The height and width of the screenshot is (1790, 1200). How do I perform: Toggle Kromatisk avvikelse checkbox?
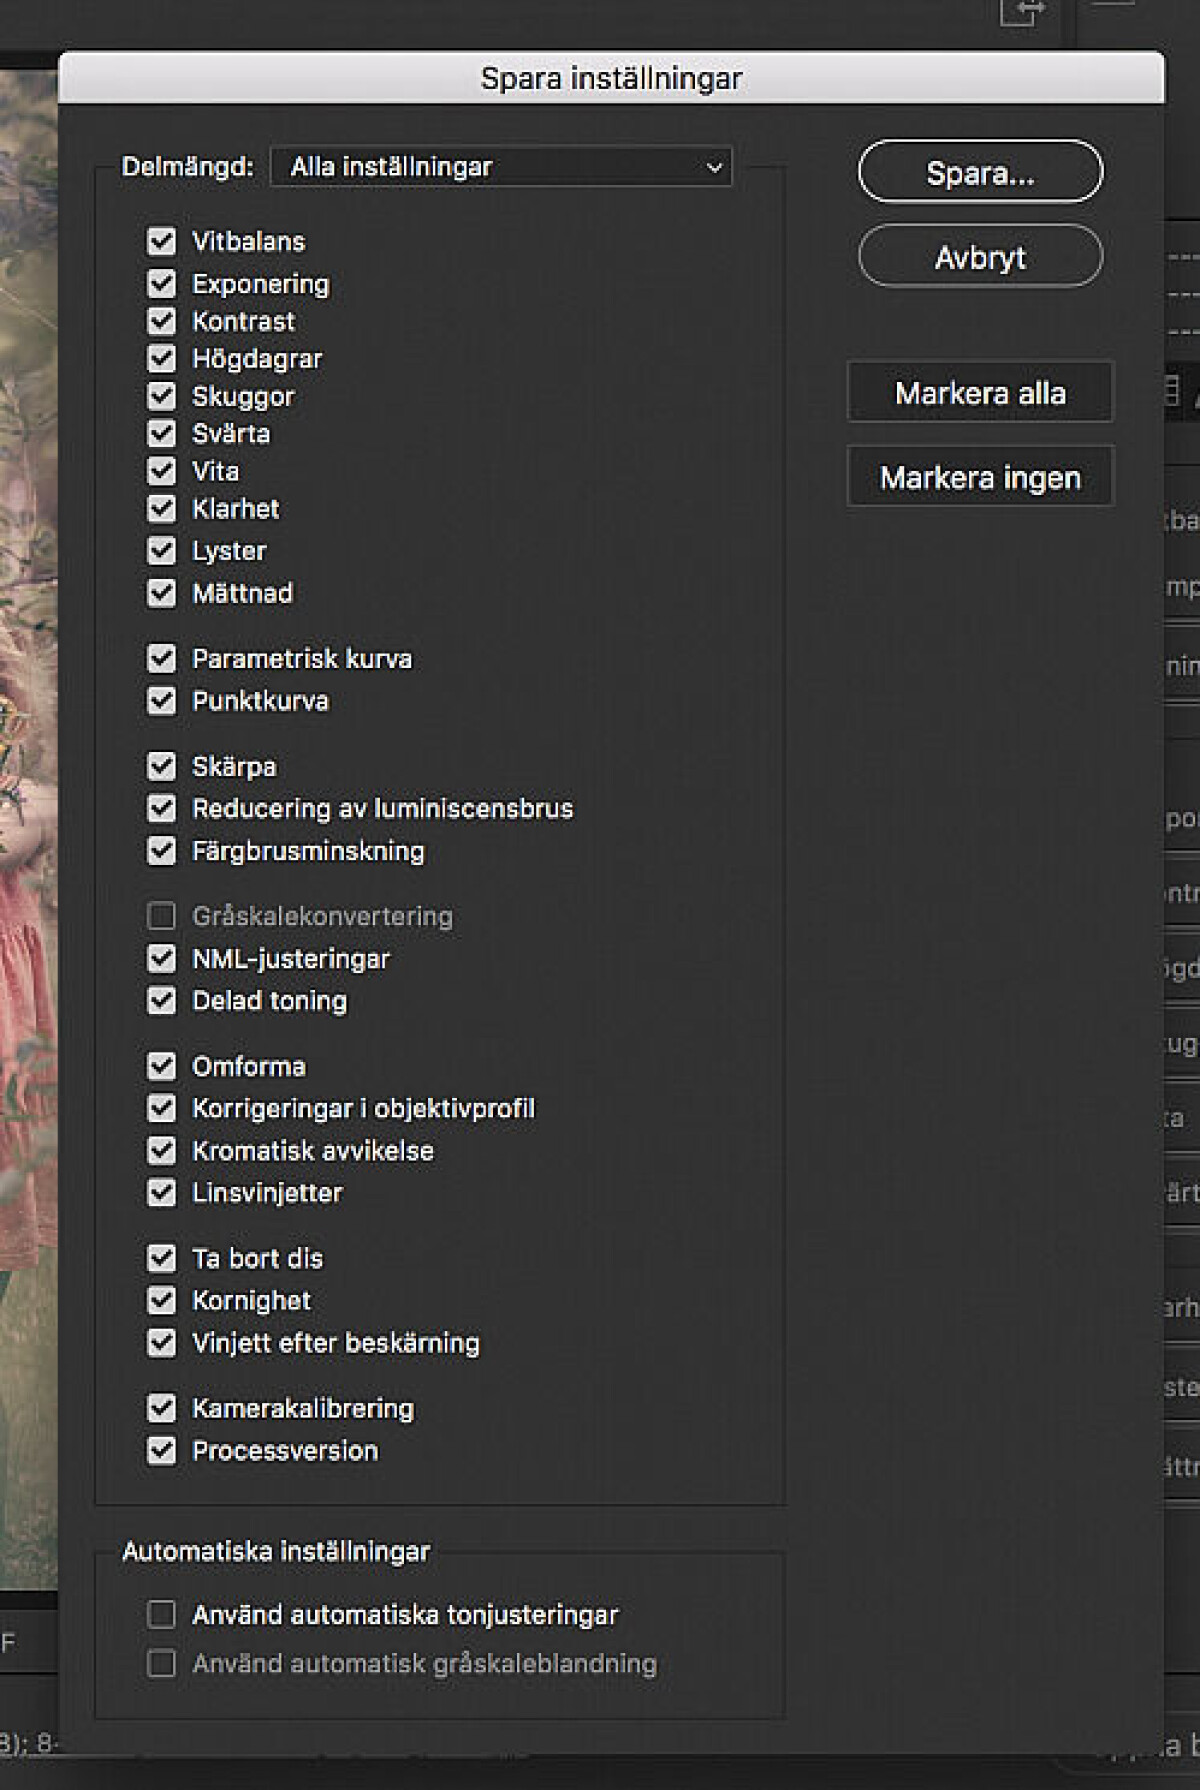click(x=161, y=1150)
